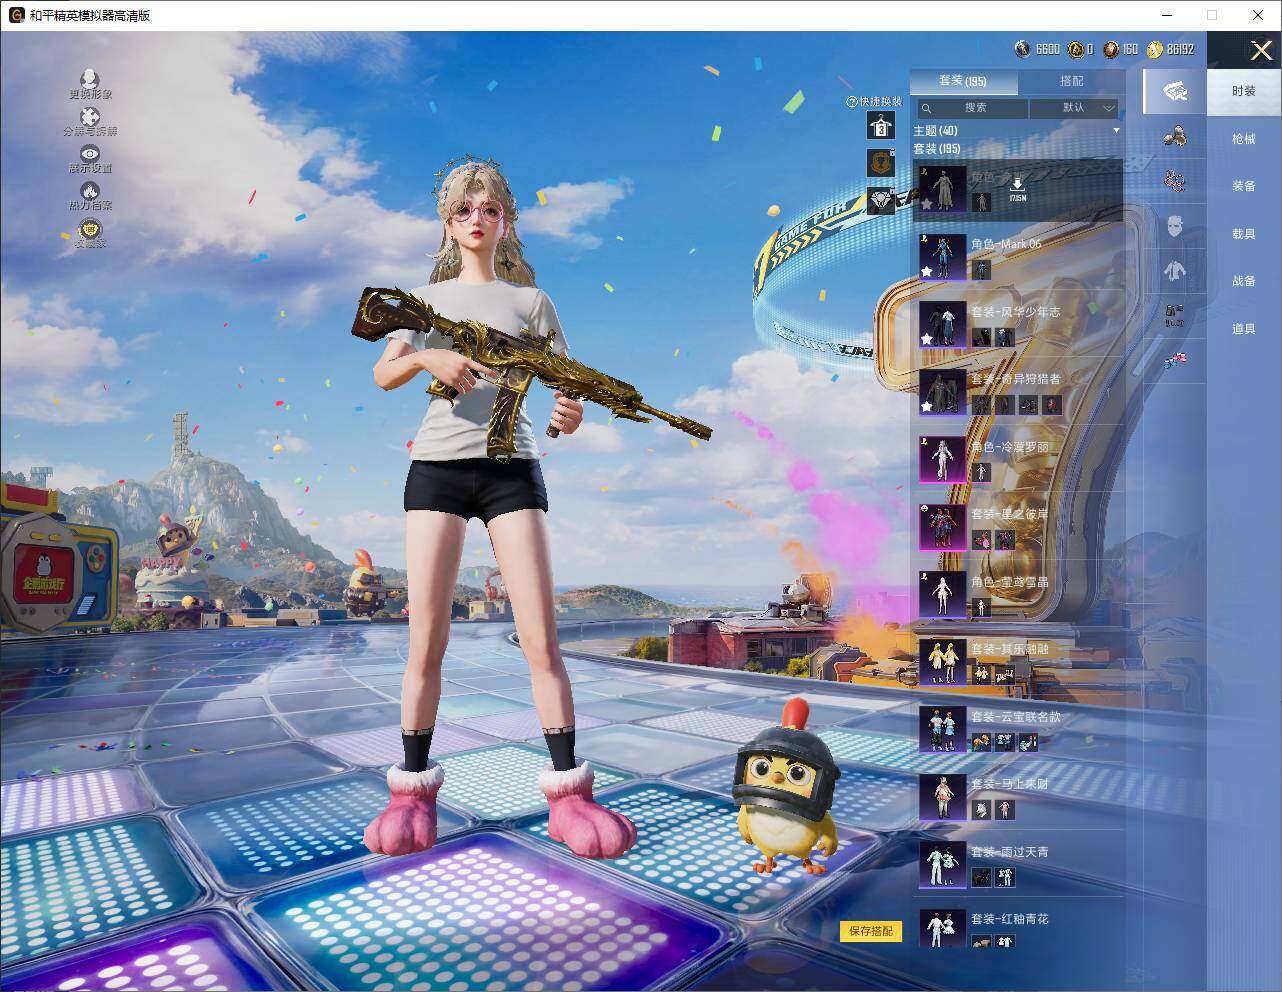Image resolution: width=1282 pixels, height=992 pixels.
Task: Select the 套装-雨过天青 outfit thumbnail
Action: [x=943, y=864]
